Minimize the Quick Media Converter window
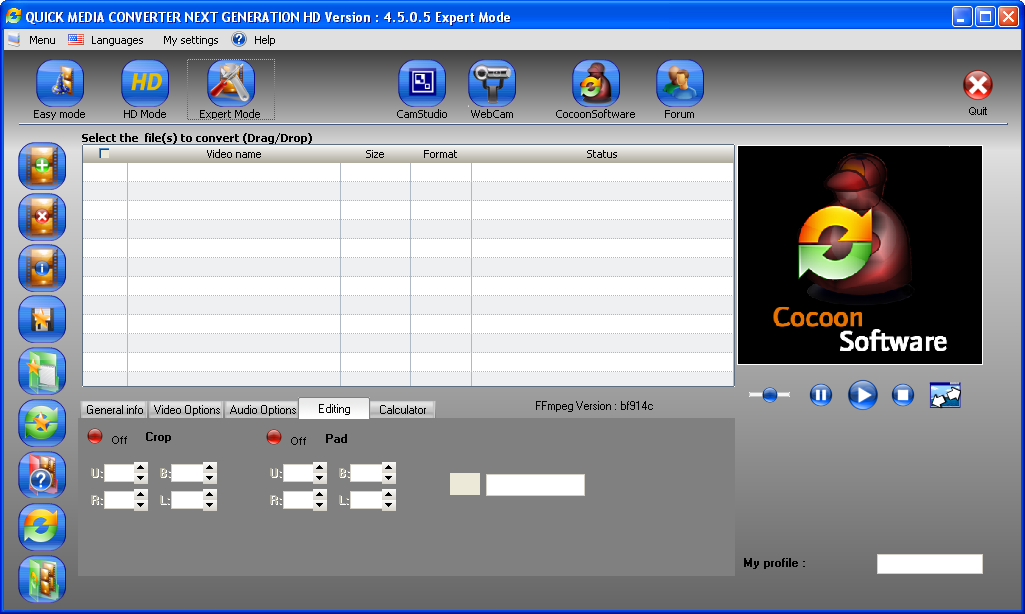 [x=962, y=17]
